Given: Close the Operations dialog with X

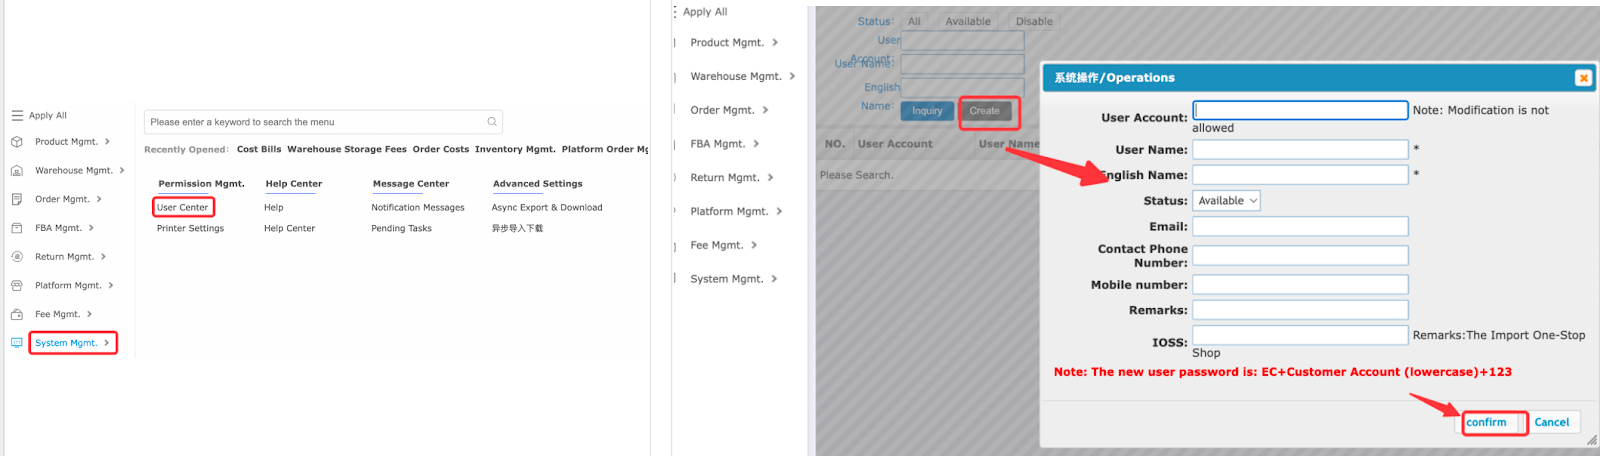Looking at the screenshot, I should 1583,78.
